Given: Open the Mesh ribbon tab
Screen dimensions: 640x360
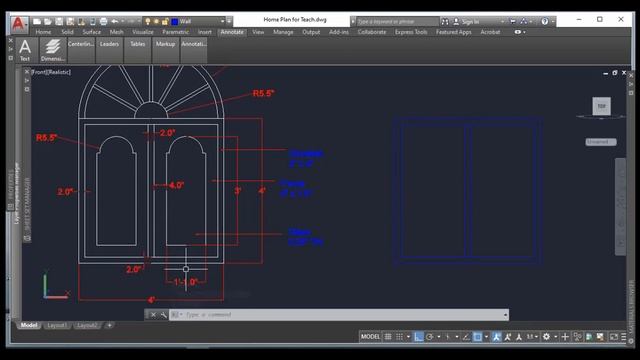Looking at the screenshot, I should coord(116,32).
